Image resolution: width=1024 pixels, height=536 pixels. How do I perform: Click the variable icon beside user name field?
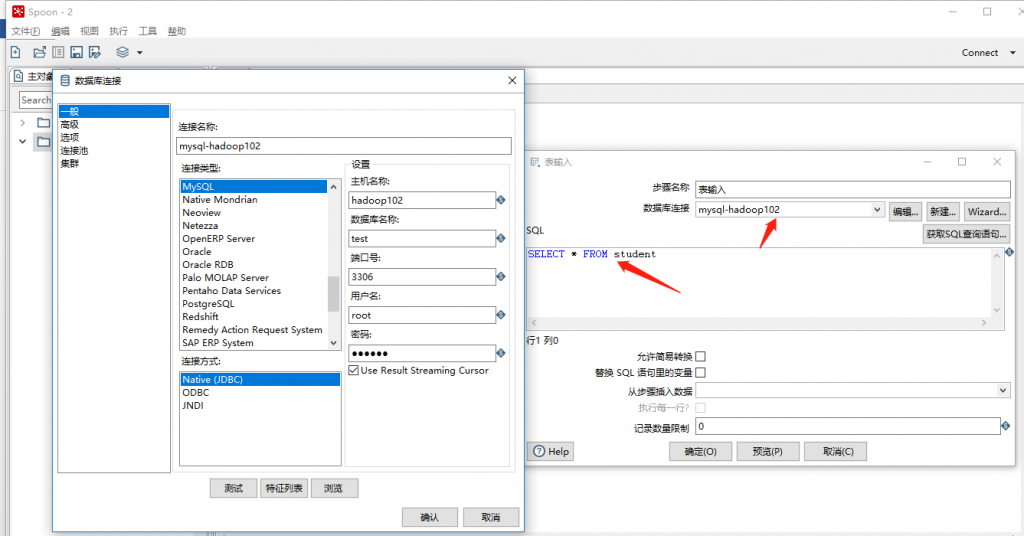[501, 315]
